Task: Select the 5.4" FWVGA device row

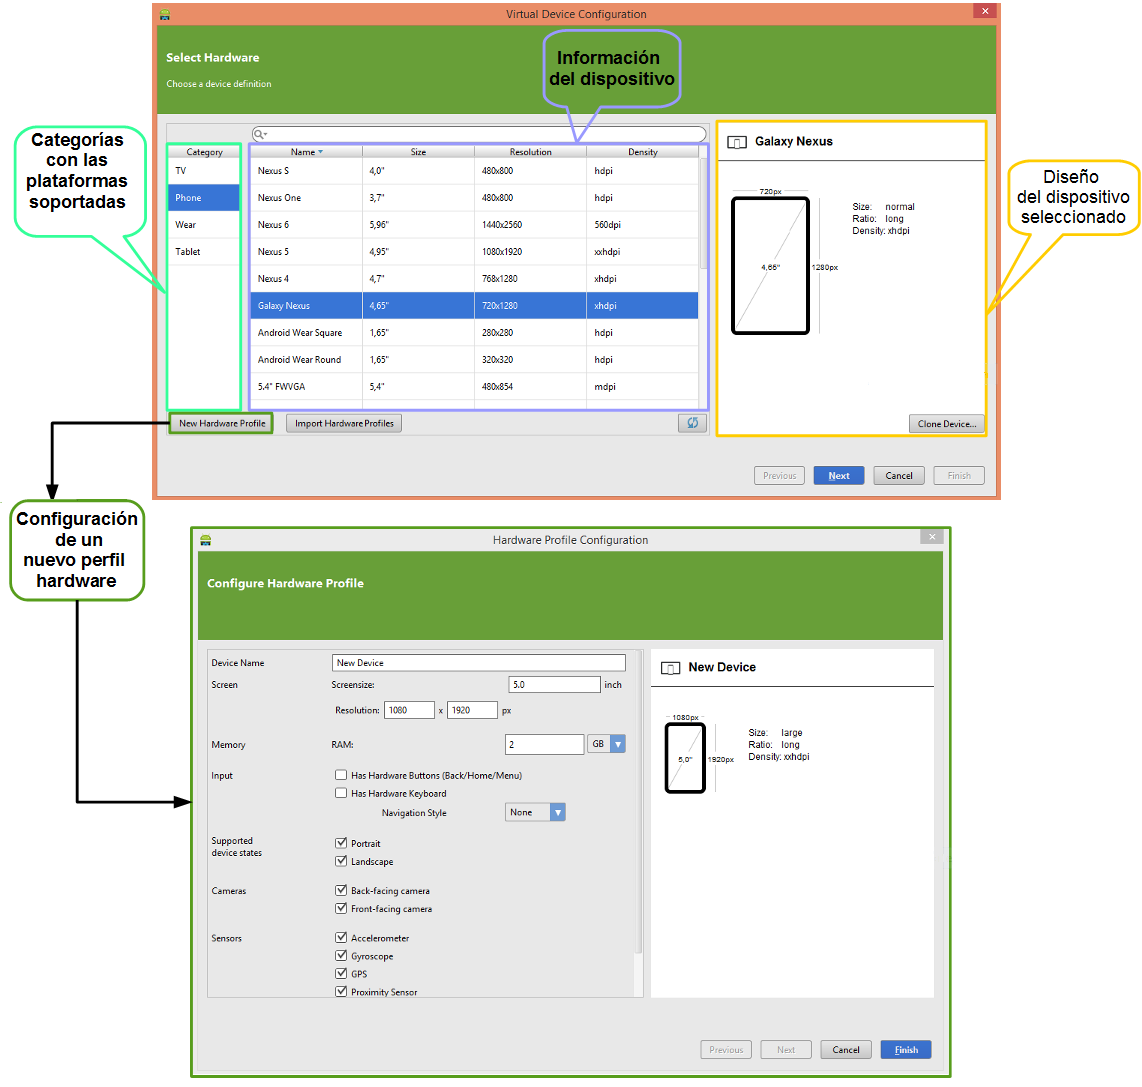Action: (474, 386)
